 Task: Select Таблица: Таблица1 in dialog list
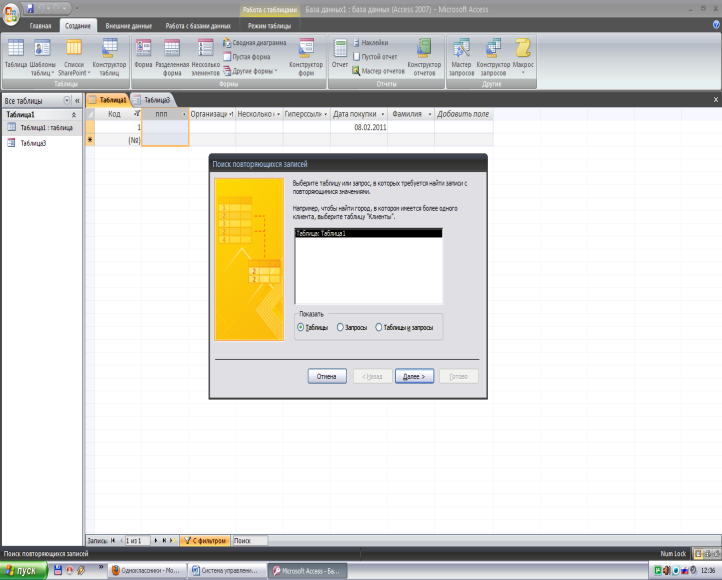368,233
